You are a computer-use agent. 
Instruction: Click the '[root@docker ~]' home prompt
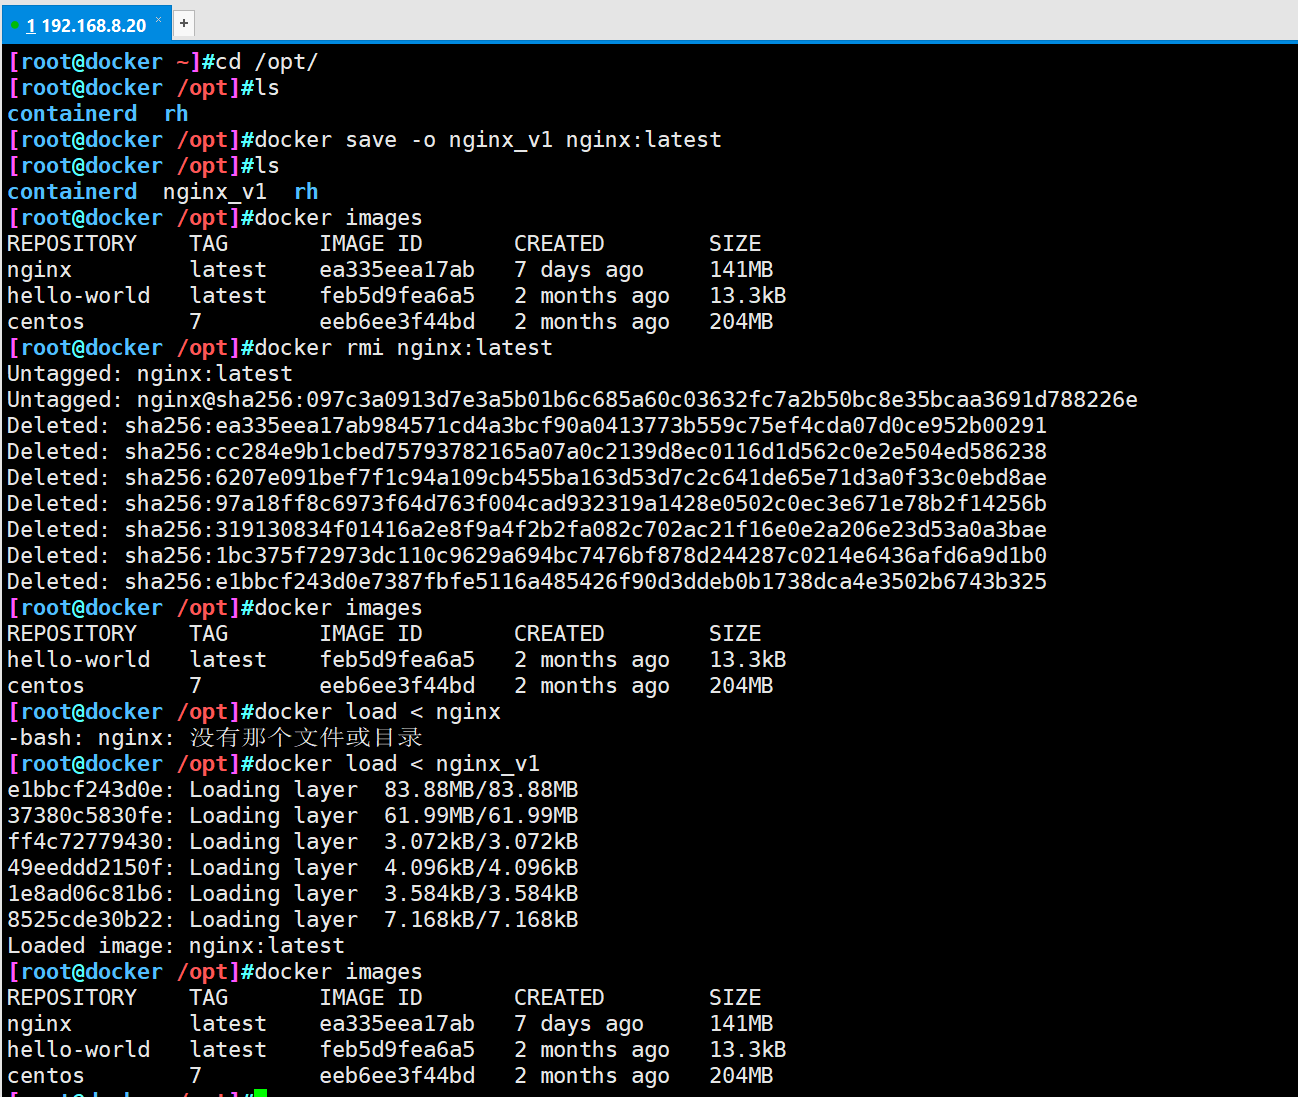104,62
